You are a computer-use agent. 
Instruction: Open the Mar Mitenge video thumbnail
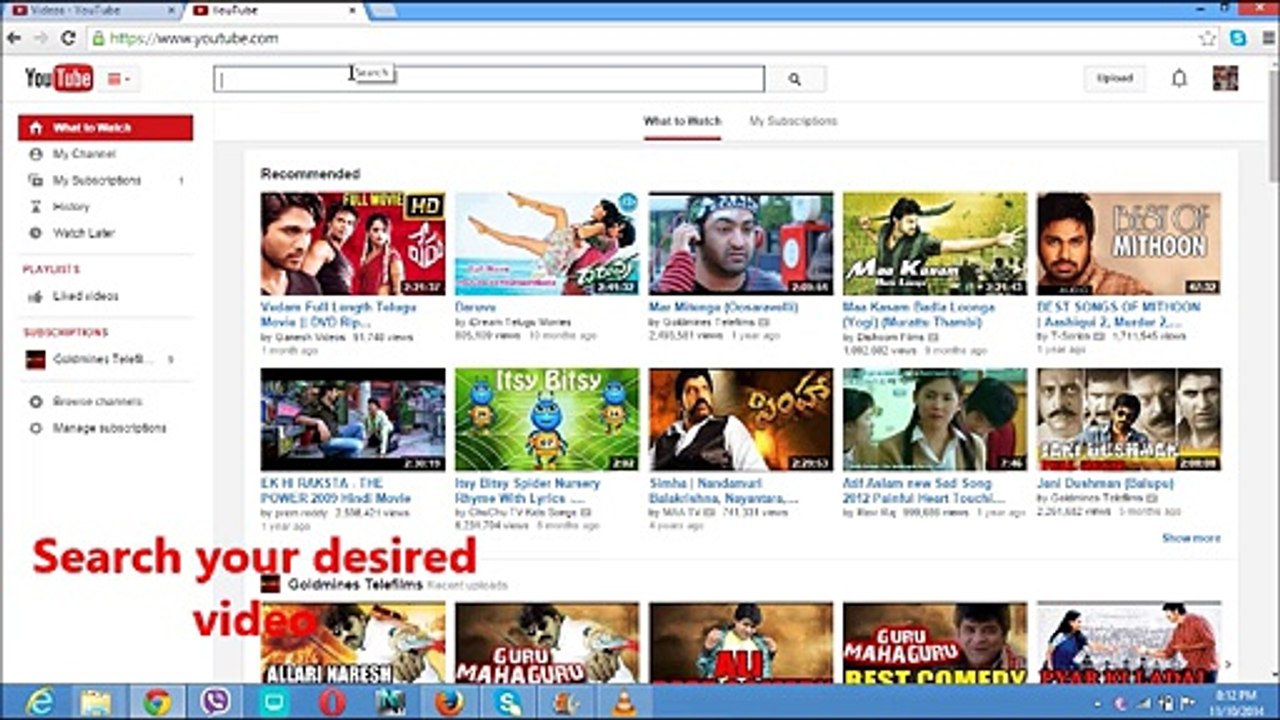pyautogui.click(x=741, y=243)
